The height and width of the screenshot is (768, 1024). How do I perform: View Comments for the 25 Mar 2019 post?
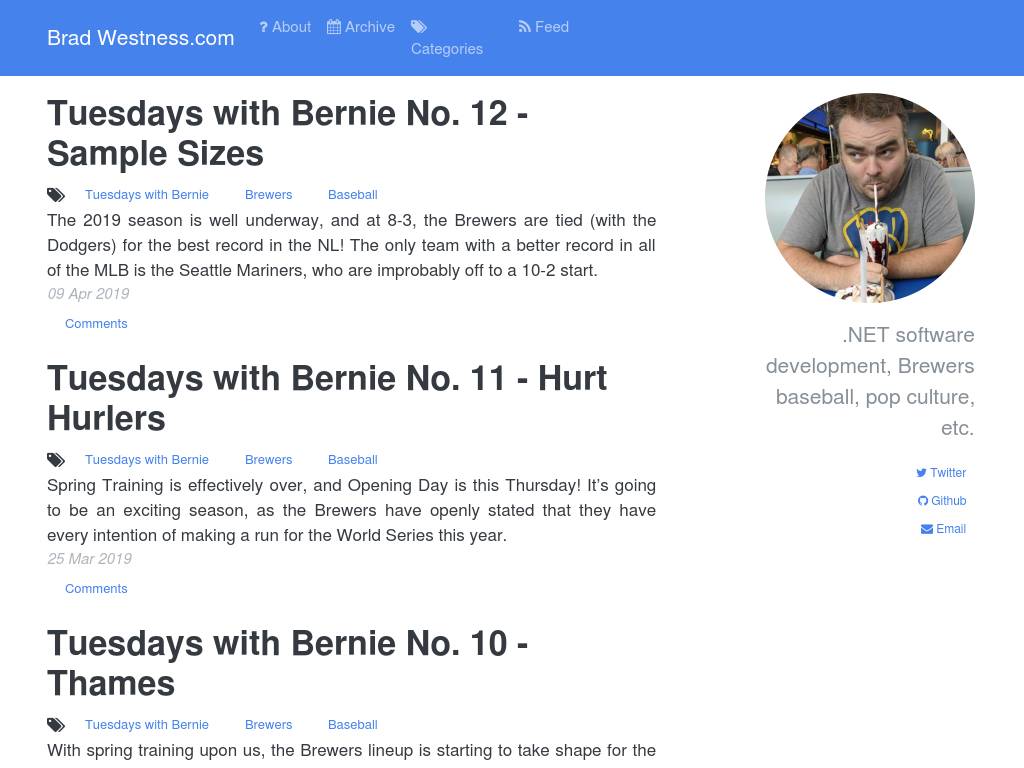[x=96, y=589]
